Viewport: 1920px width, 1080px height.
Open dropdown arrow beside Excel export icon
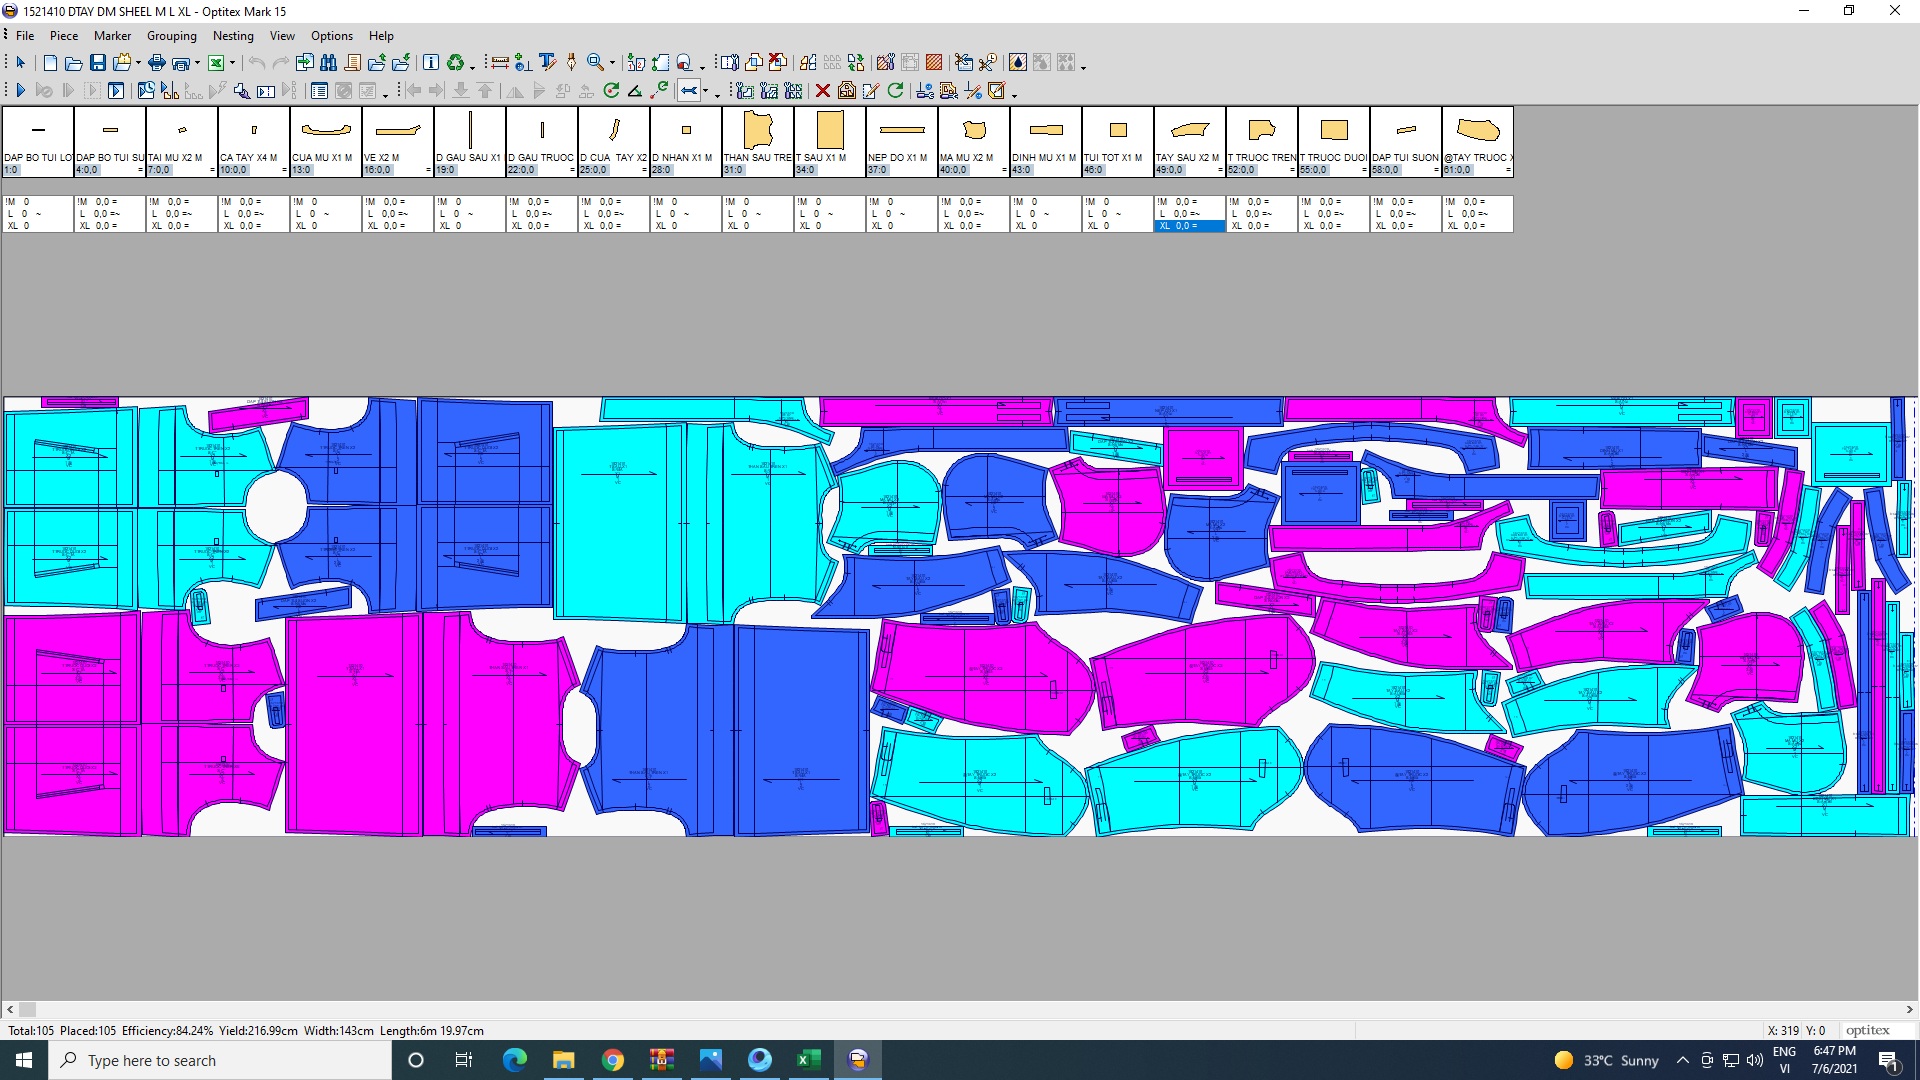click(x=232, y=63)
